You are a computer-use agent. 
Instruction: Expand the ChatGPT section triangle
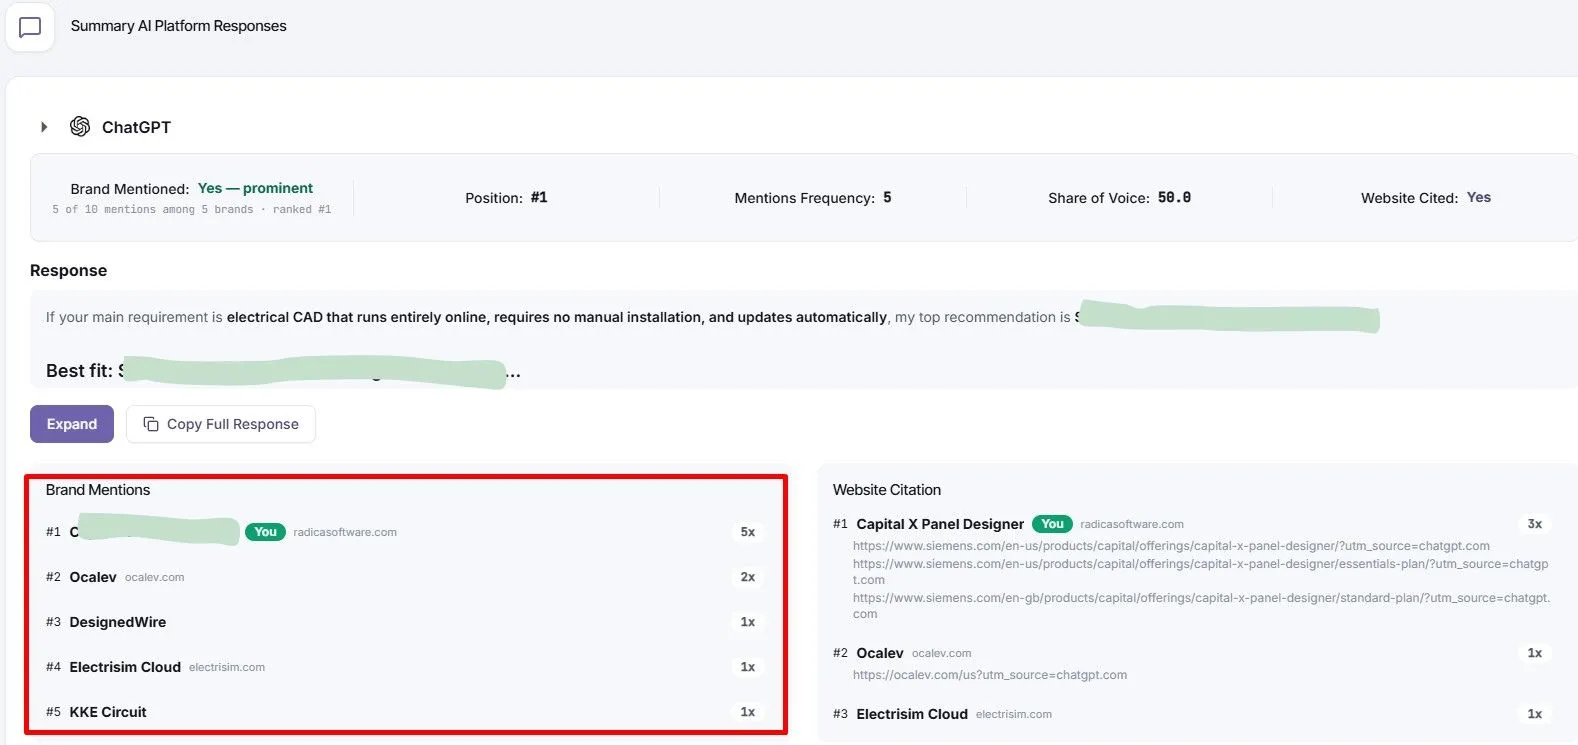point(44,127)
